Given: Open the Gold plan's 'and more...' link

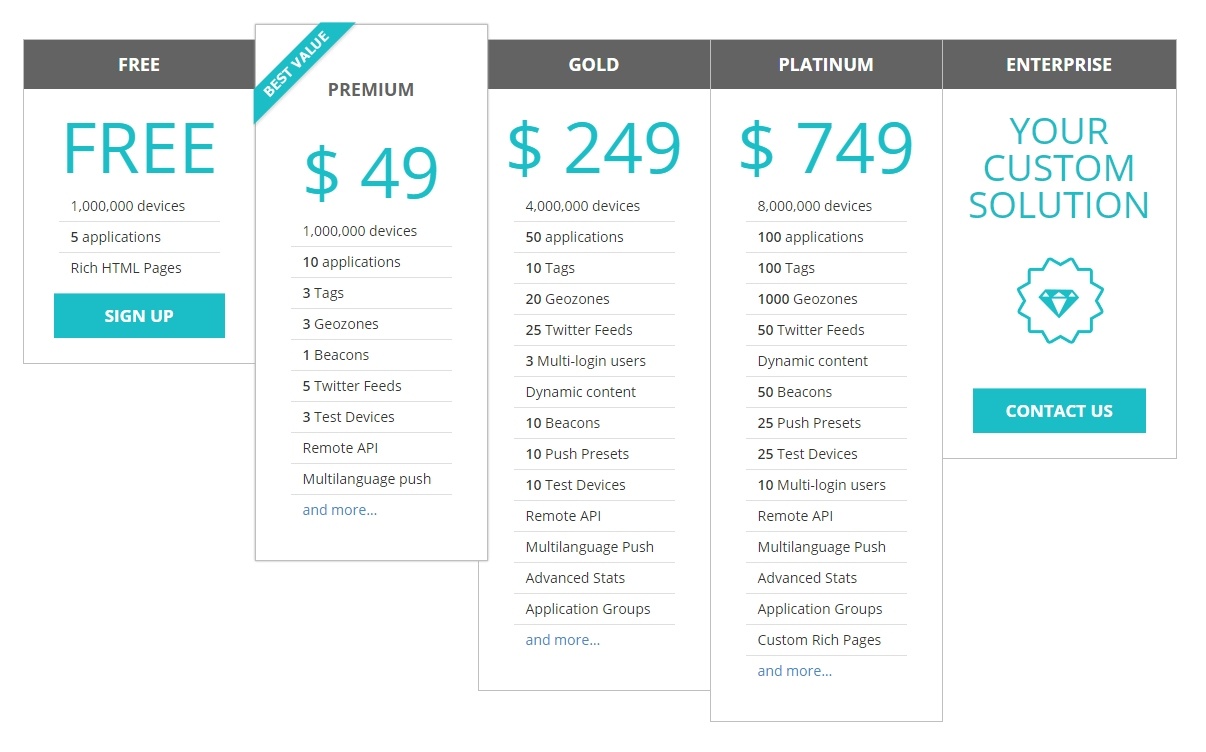Looking at the screenshot, I should [x=563, y=640].
